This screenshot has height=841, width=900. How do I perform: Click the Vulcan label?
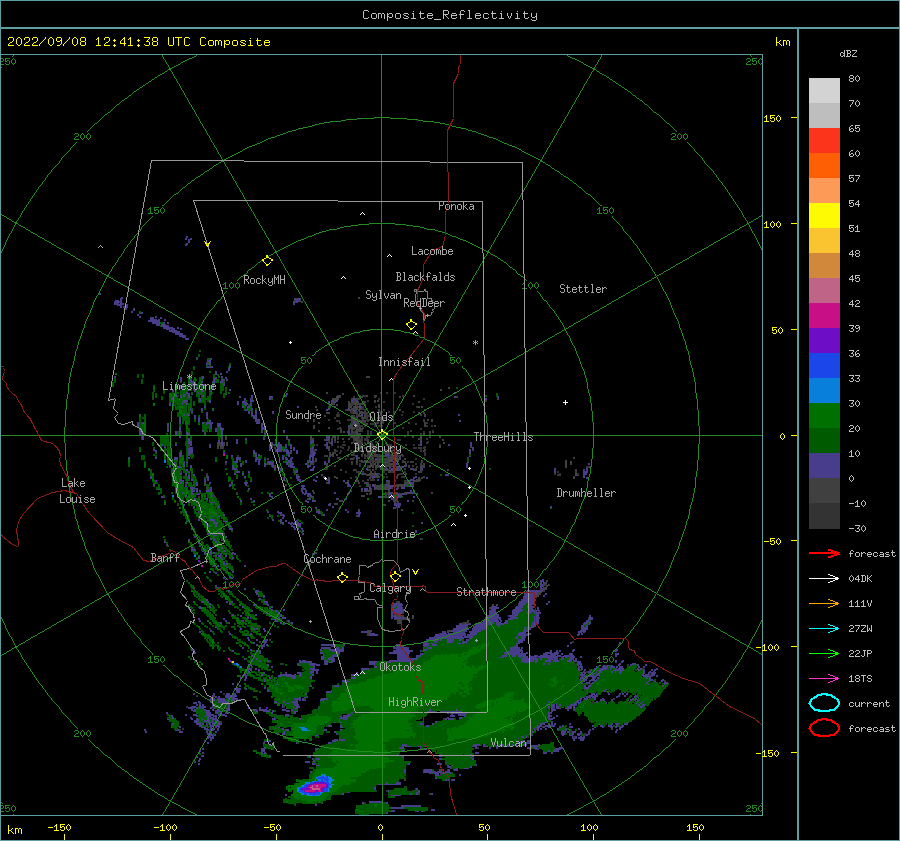pyautogui.click(x=509, y=743)
